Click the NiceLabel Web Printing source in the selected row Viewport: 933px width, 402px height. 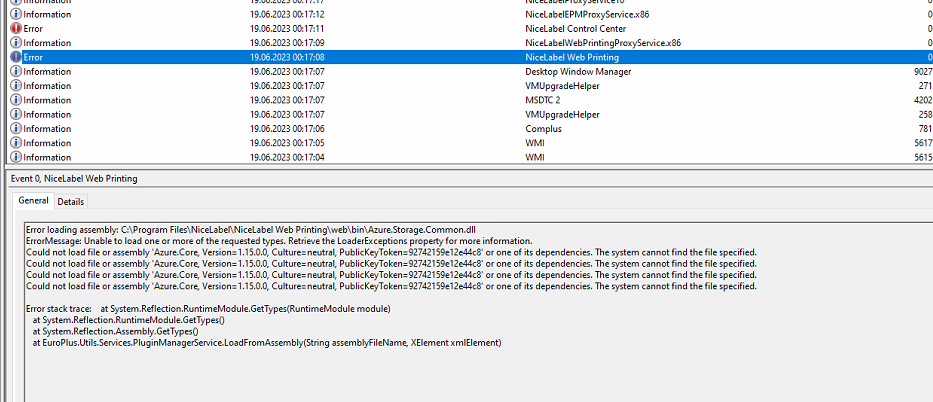click(x=572, y=57)
